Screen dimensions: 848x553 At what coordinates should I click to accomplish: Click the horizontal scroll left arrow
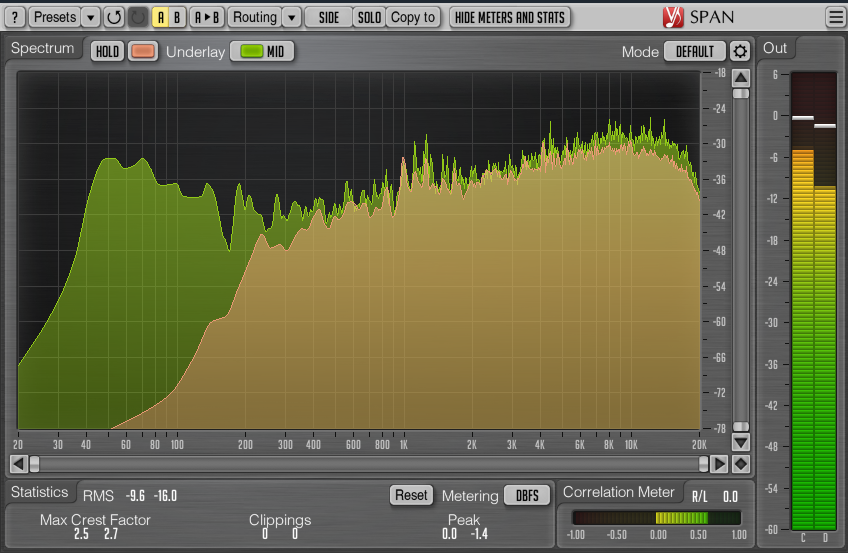coord(18,464)
